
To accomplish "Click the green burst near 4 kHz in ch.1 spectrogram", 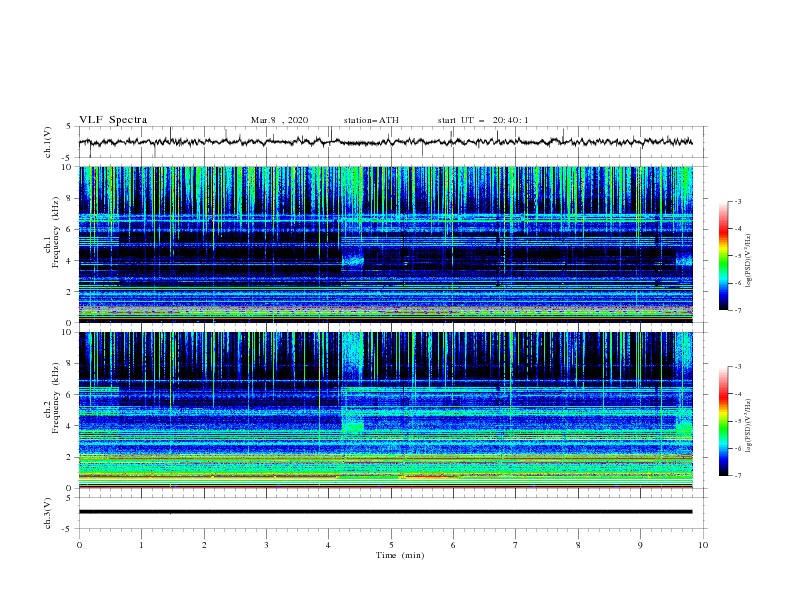I will pos(353,261).
